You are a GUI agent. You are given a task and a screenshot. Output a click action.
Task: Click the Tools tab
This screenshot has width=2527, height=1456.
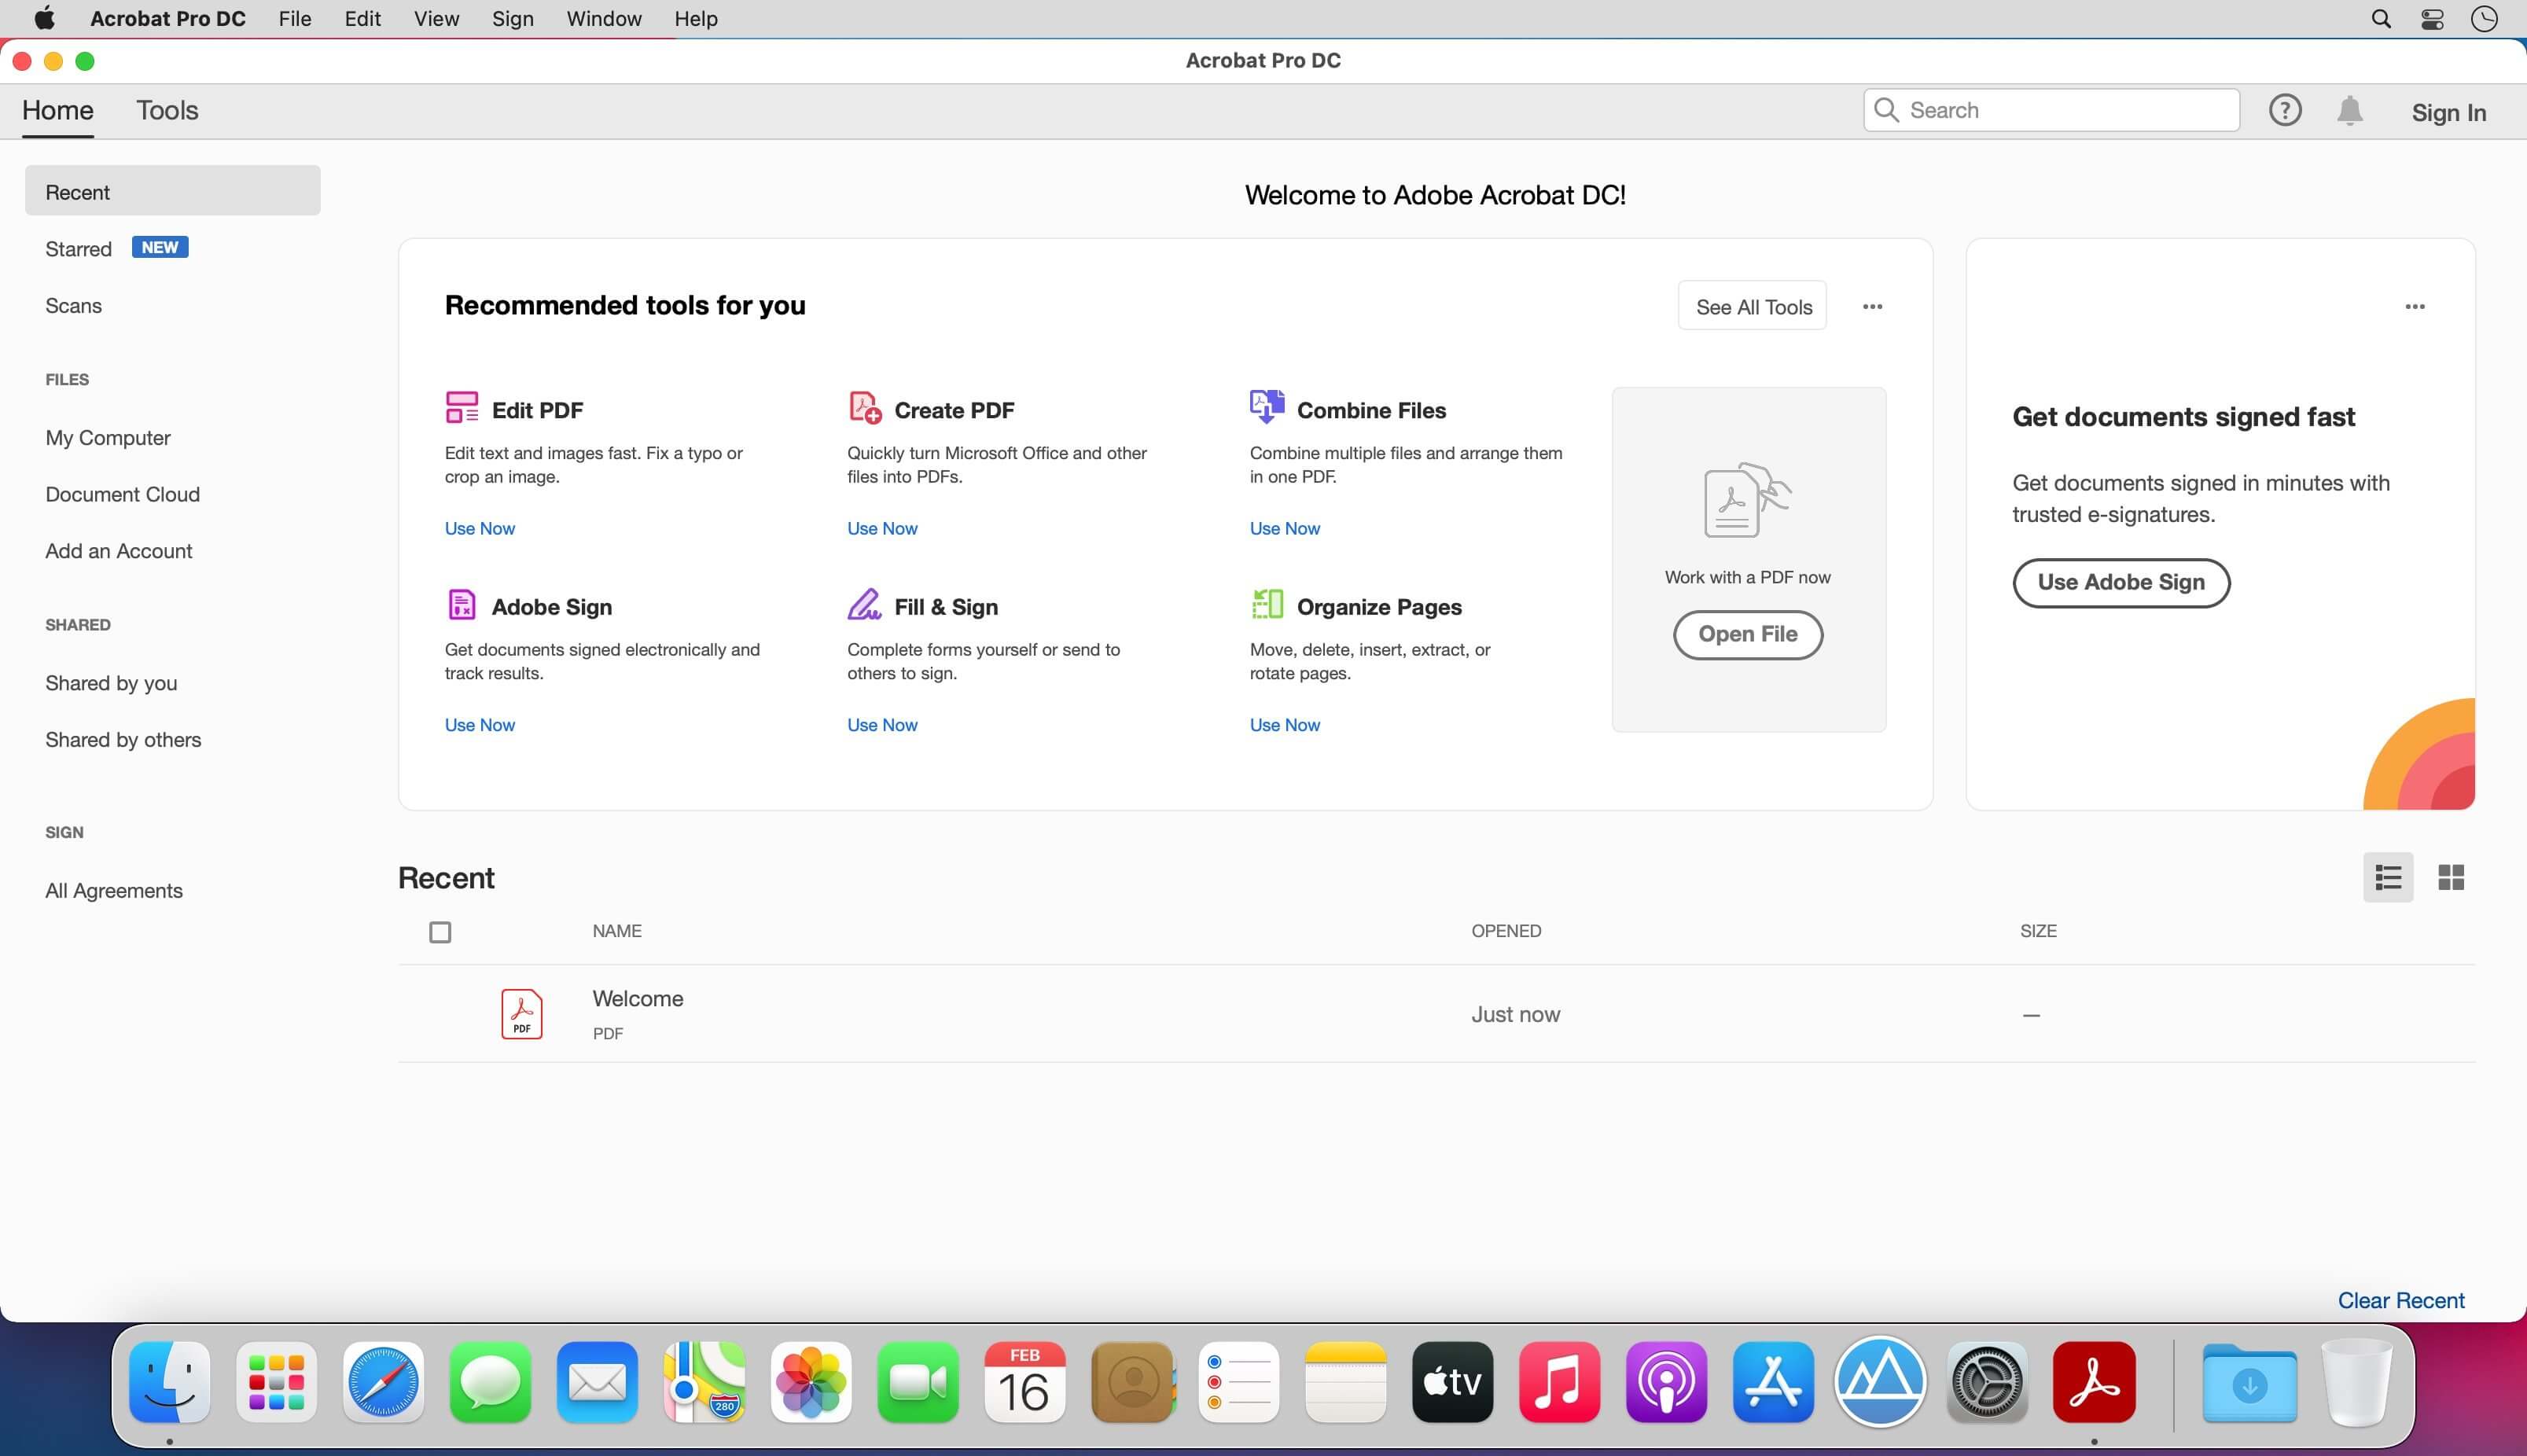coord(167,111)
